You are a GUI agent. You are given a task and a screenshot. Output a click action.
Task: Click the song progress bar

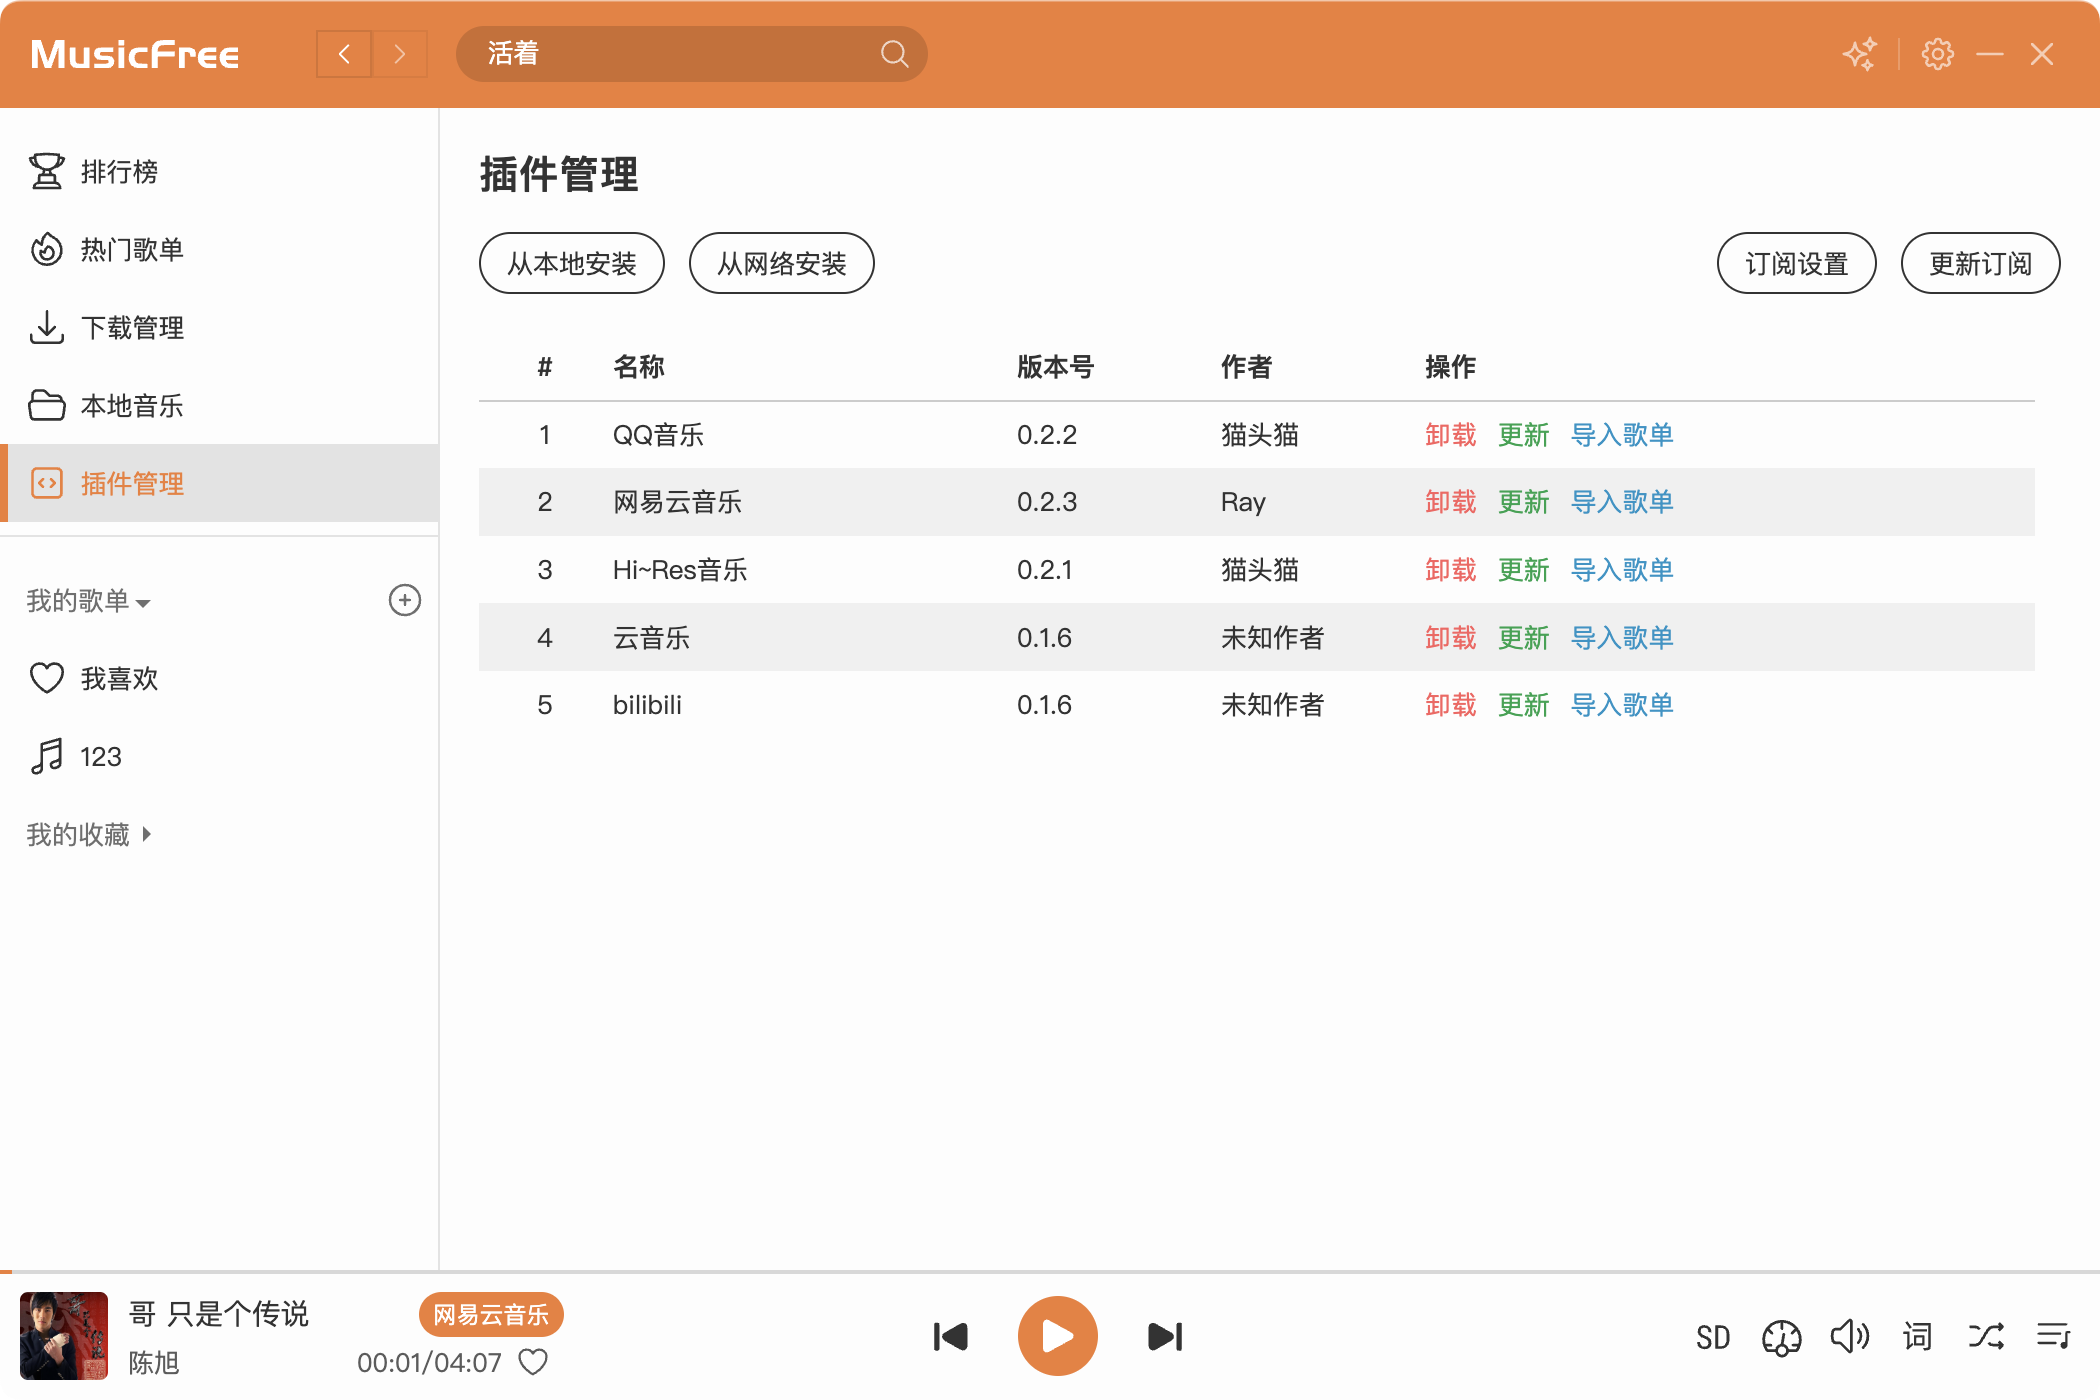1050,1272
